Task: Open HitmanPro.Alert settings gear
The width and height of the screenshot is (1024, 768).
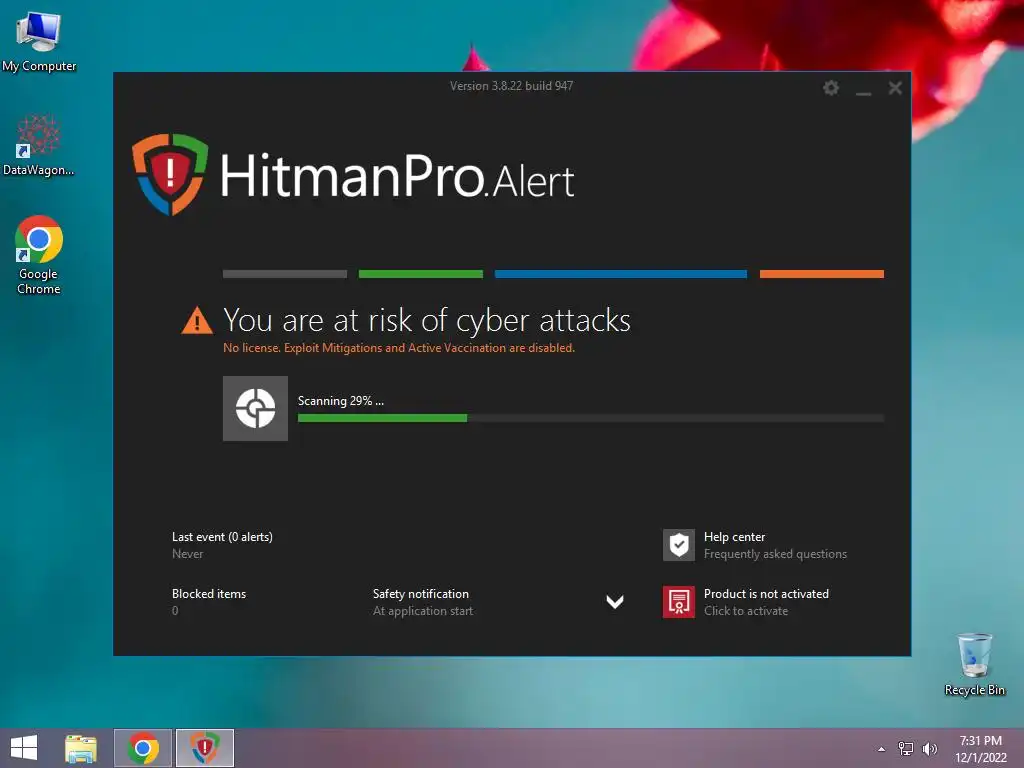Action: tap(831, 88)
